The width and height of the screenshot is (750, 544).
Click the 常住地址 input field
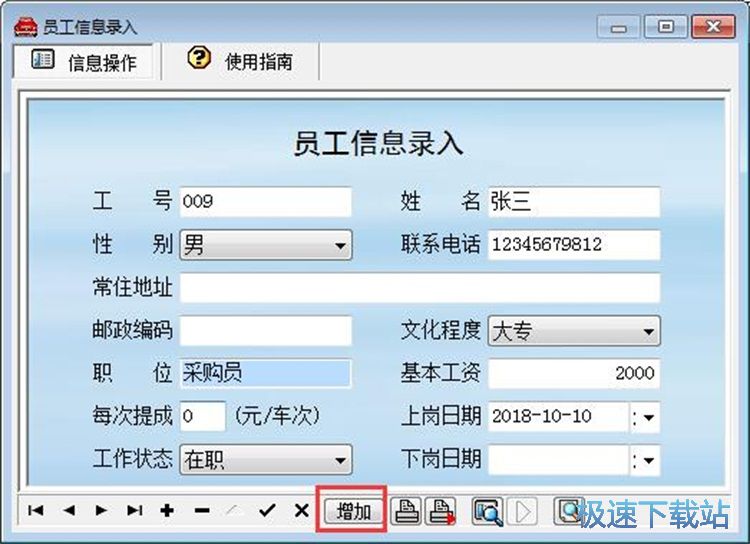click(420, 288)
